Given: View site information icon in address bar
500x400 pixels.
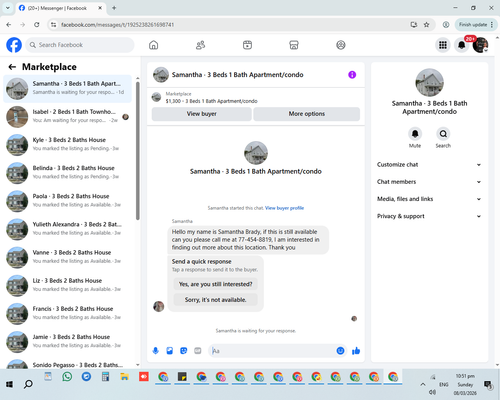Looking at the screenshot, I should pyautogui.click(x=53, y=25).
